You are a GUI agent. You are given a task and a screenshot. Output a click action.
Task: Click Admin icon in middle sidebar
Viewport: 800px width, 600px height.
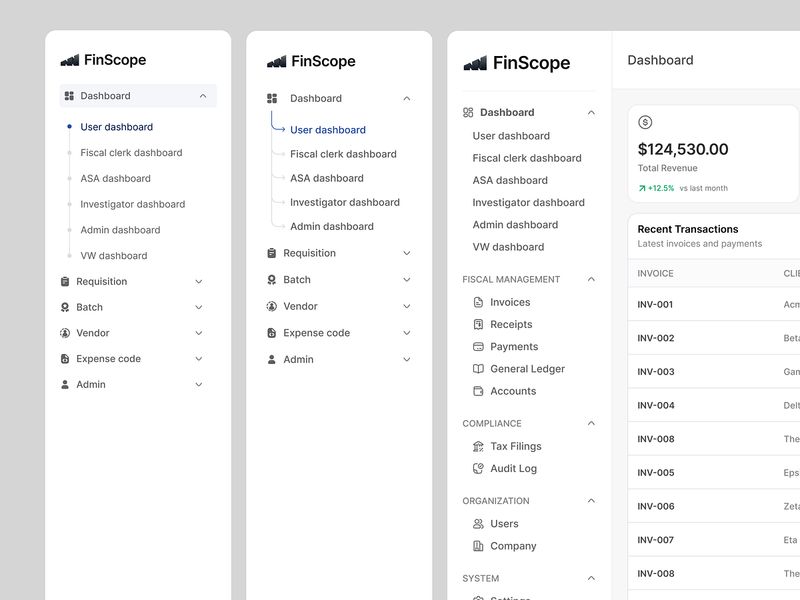(271, 359)
